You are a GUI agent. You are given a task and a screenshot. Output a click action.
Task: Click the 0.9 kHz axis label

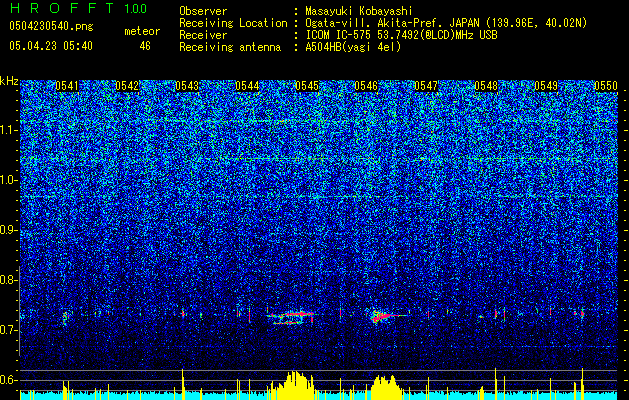click(x=8, y=230)
